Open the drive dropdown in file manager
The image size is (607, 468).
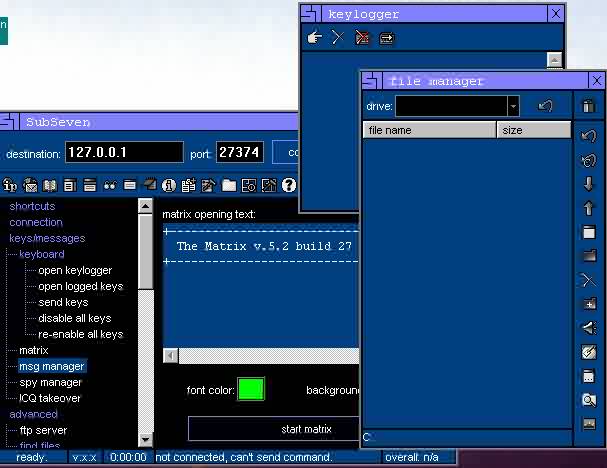(x=513, y=106)
